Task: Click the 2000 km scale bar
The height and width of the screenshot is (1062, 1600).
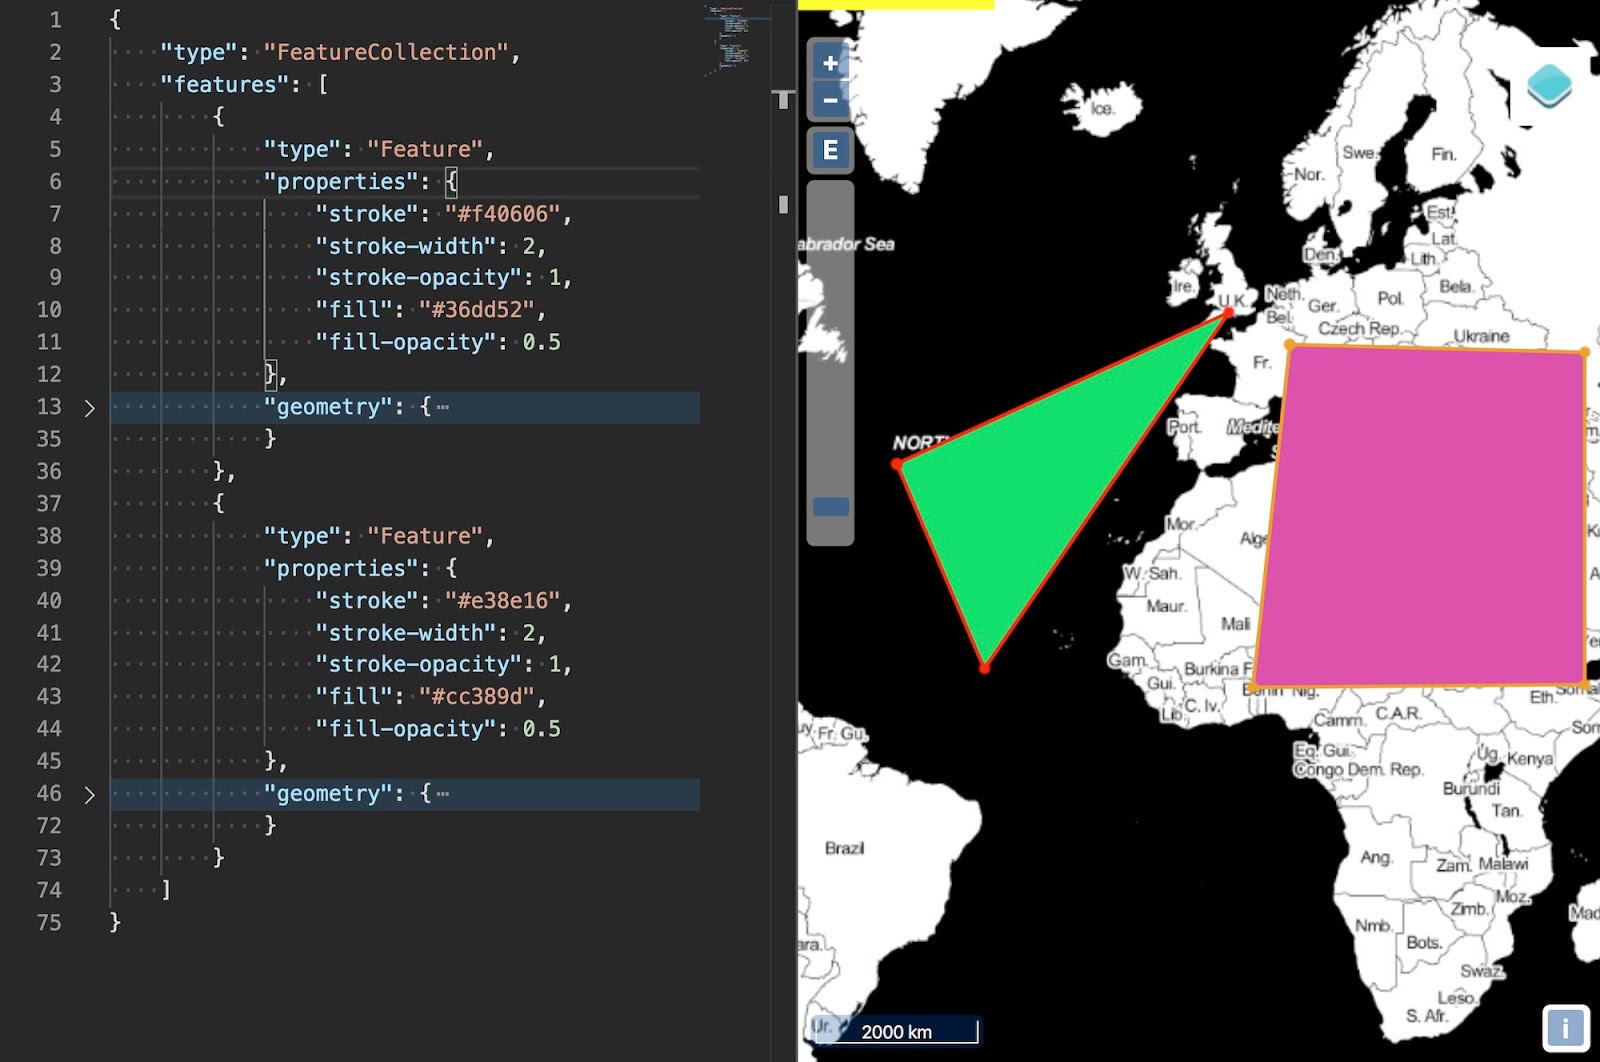Action: pyautogui.click(x=897, y=1031)
